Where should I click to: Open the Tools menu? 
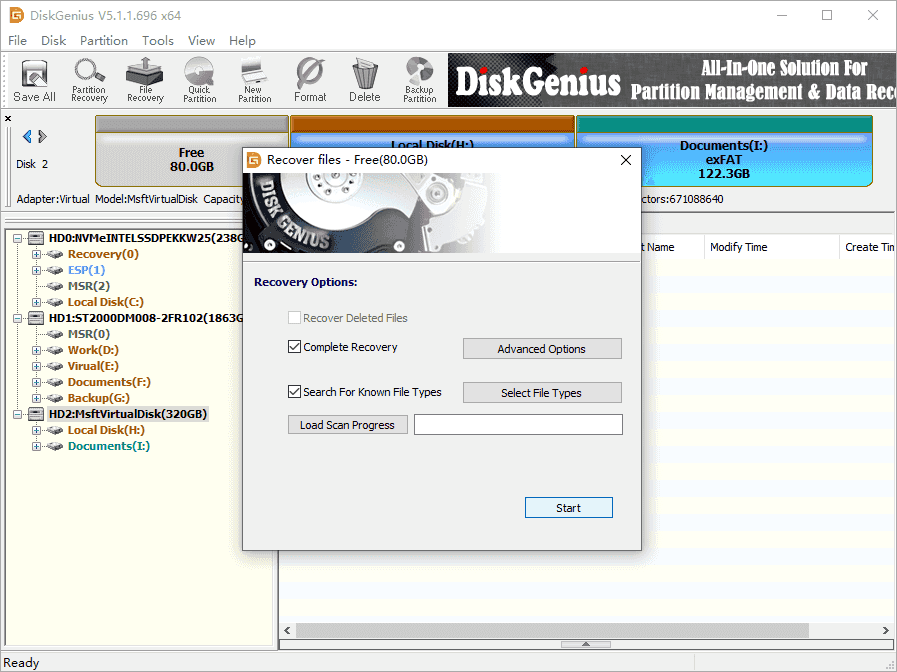click(157, 41)
